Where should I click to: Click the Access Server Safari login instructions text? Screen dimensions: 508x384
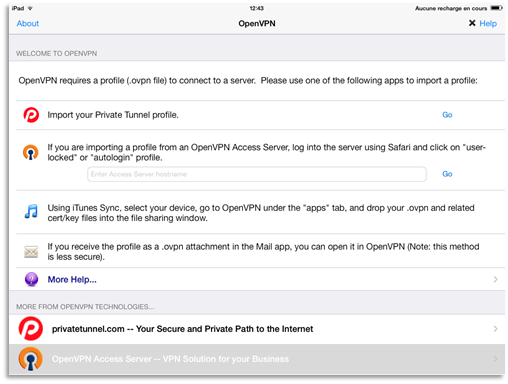point(267,152)
